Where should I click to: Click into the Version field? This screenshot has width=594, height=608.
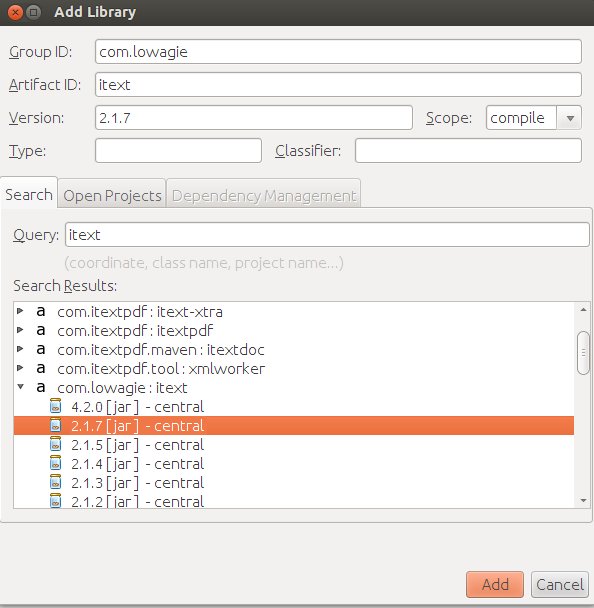254,117
